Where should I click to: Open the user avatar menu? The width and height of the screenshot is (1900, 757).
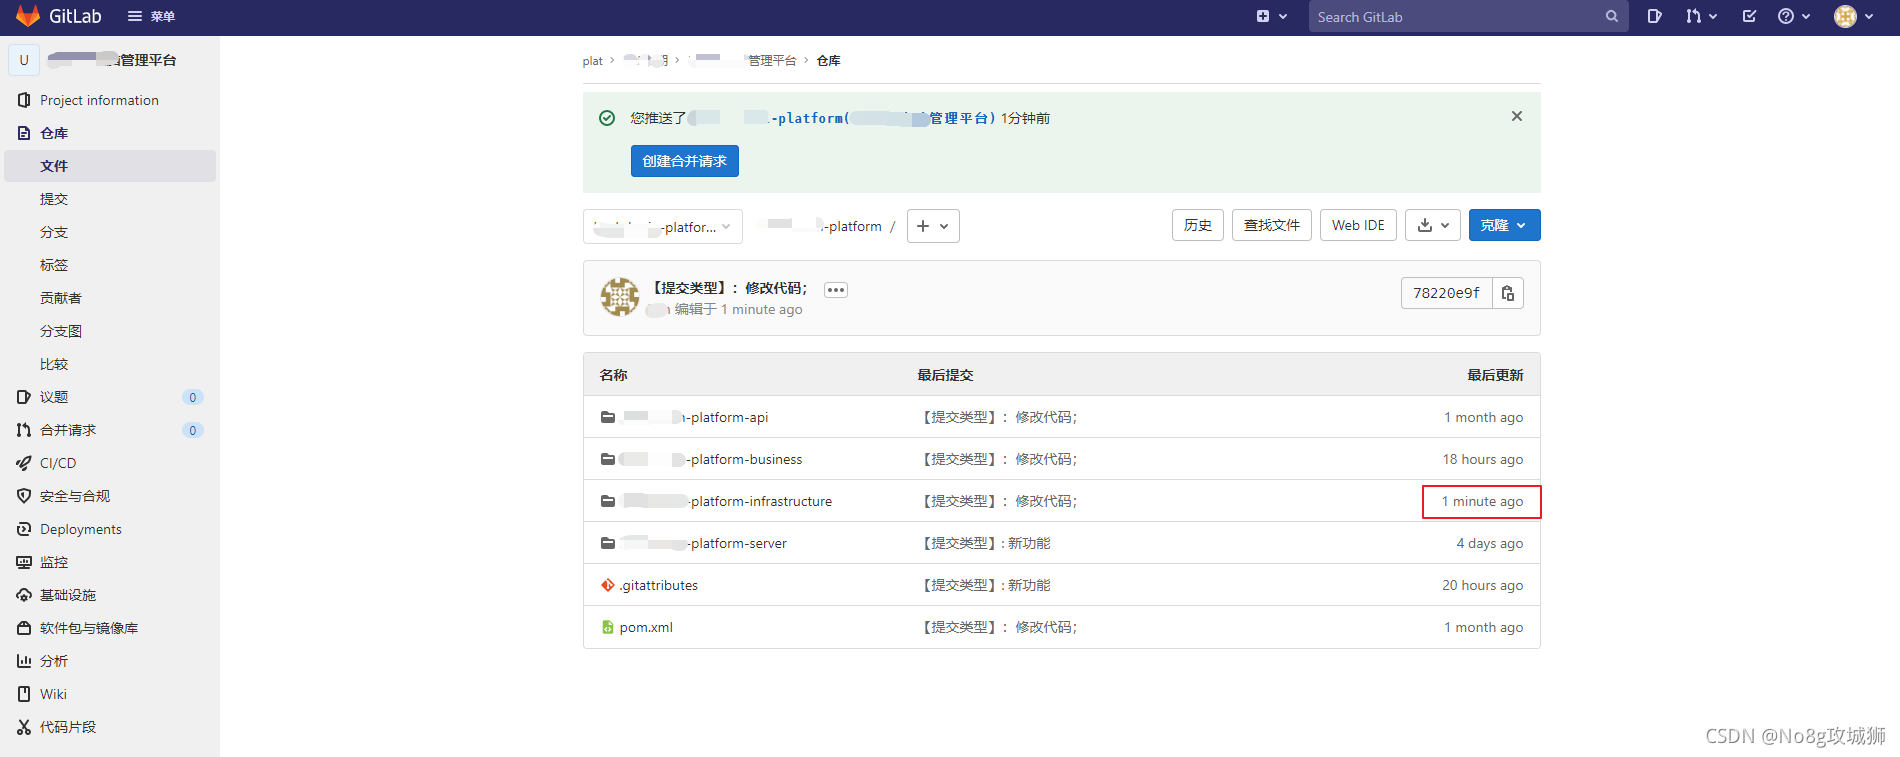click(x=1853, y=16)
